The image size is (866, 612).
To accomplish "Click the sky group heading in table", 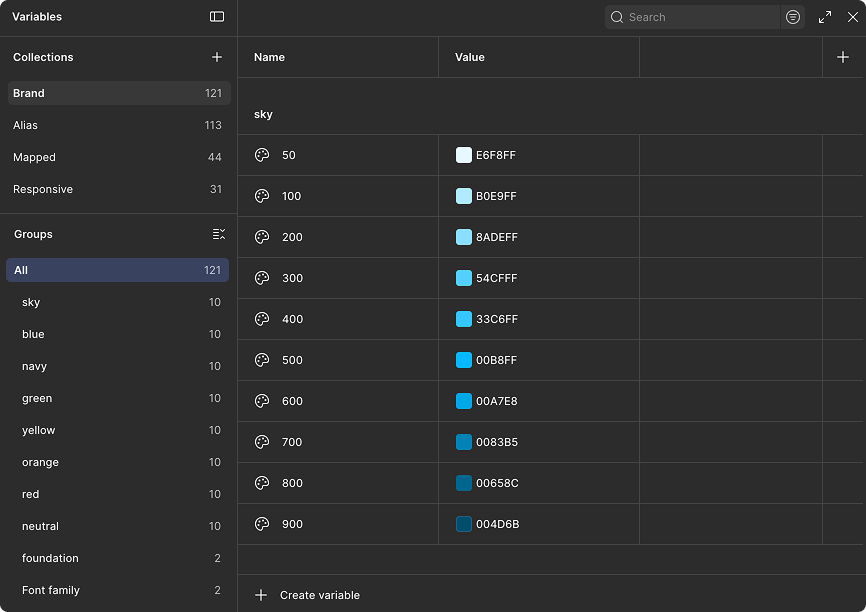I will [x=263, y=114].
